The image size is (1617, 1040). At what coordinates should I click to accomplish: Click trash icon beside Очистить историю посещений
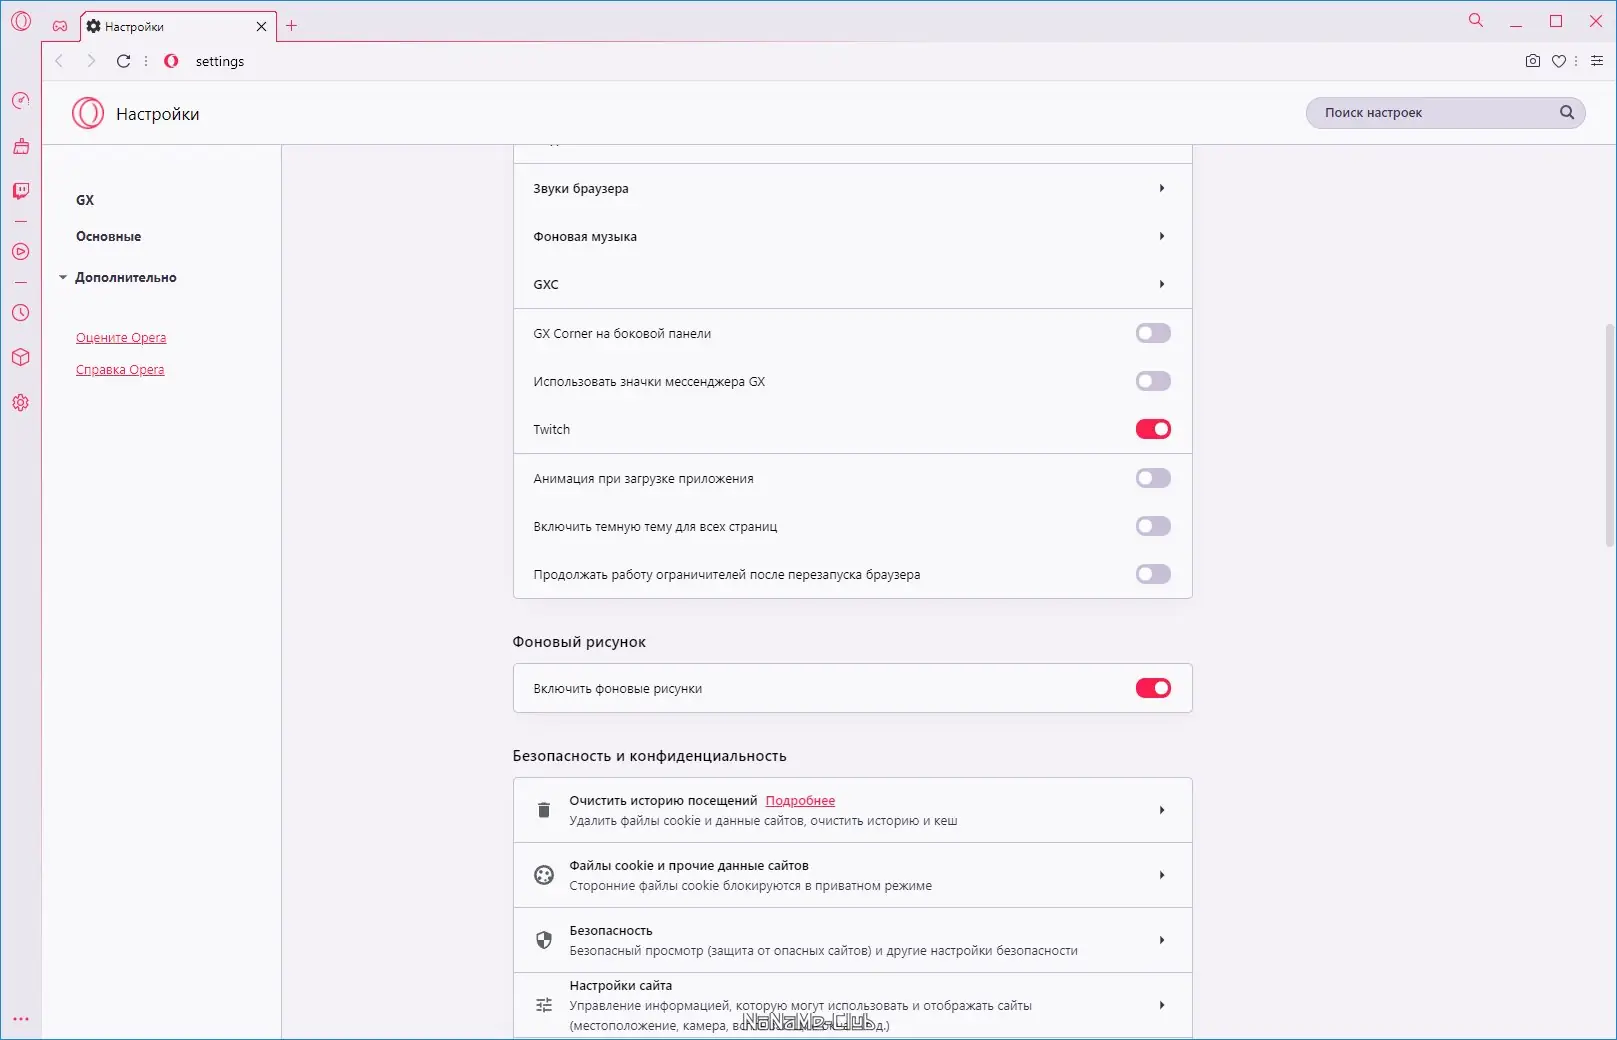pos(544,810)
